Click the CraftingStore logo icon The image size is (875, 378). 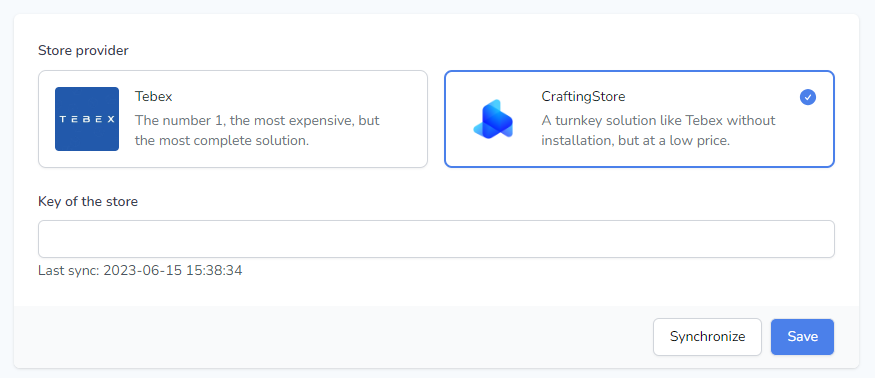pyautogui.click(x=493, y=119)
